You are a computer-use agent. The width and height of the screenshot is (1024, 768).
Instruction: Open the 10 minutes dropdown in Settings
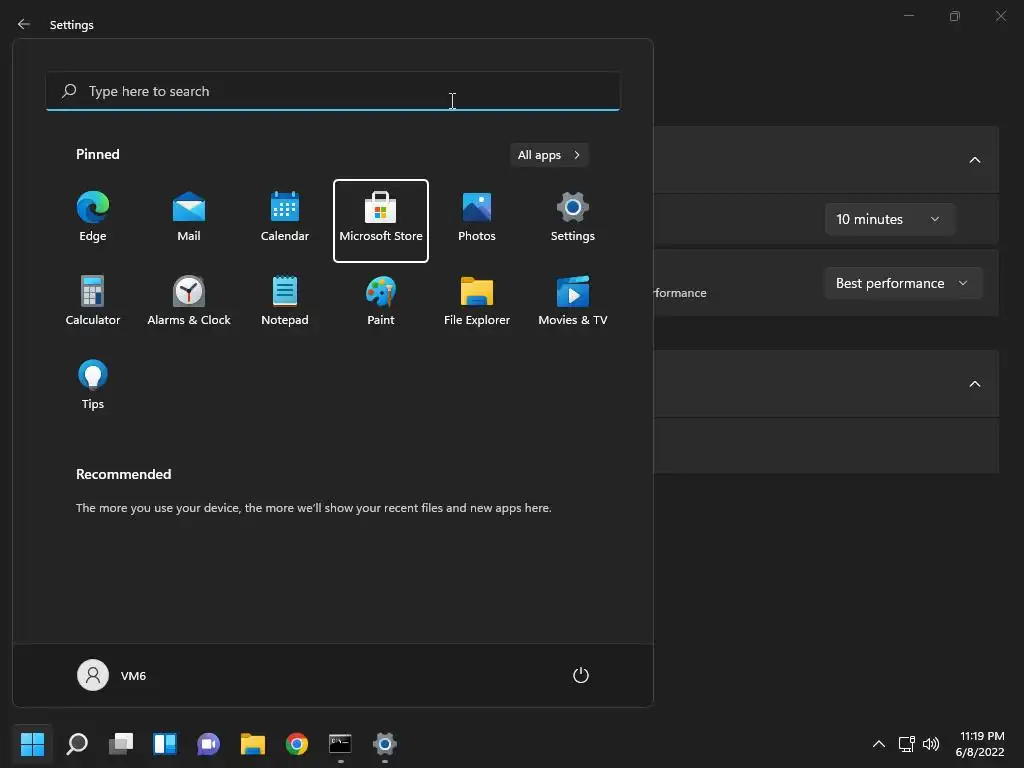point(889,219)
